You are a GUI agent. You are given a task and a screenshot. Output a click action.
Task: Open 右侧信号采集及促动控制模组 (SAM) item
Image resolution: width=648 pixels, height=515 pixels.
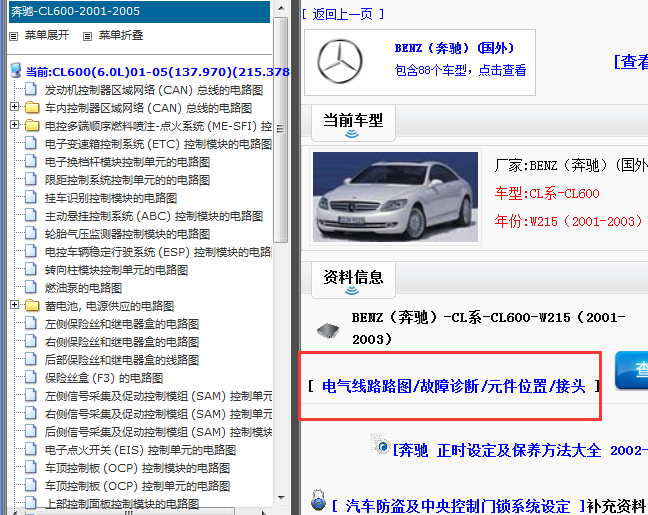tap(158, 414)
